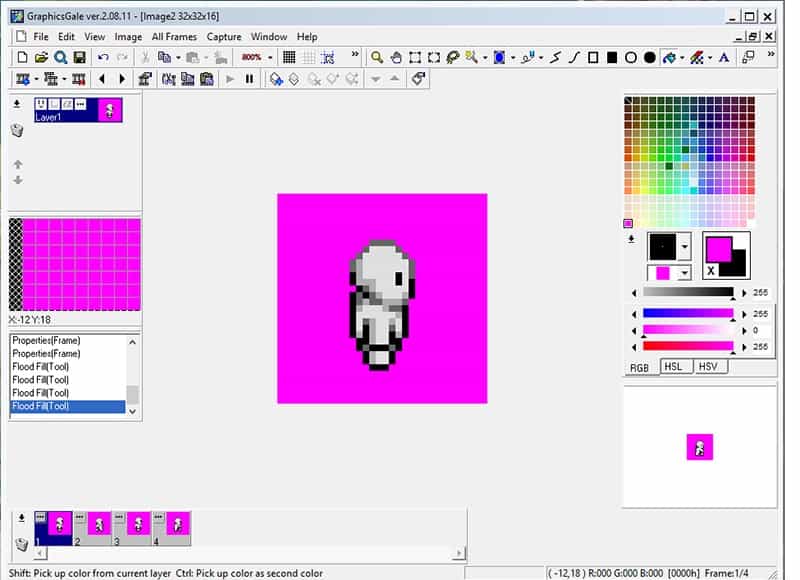The height and width of the screenshot is (580, 800).
Task: Expand Flood Fill options dropdown arrow
Action: pos(682,58)
